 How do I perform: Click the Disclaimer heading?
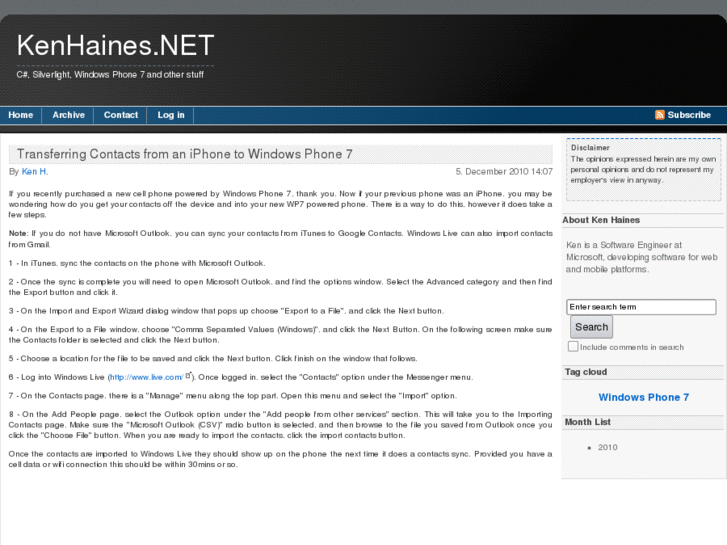click(590, 147)
